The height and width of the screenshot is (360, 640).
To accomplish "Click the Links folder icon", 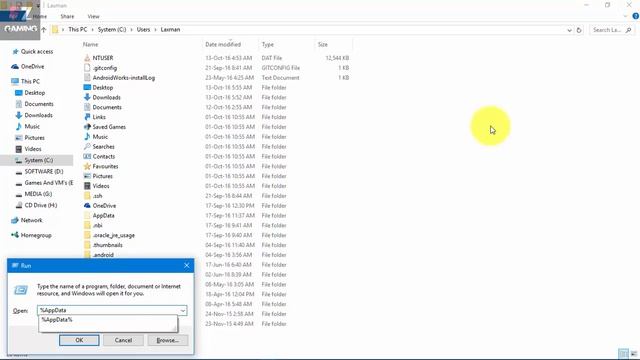I will tap(87, 117).
